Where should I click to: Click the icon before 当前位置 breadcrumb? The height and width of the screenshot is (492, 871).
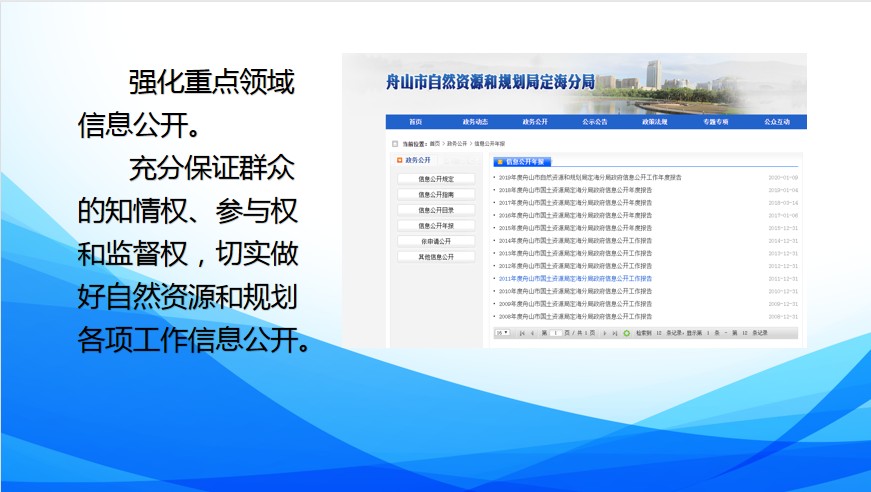coord(395,144)
